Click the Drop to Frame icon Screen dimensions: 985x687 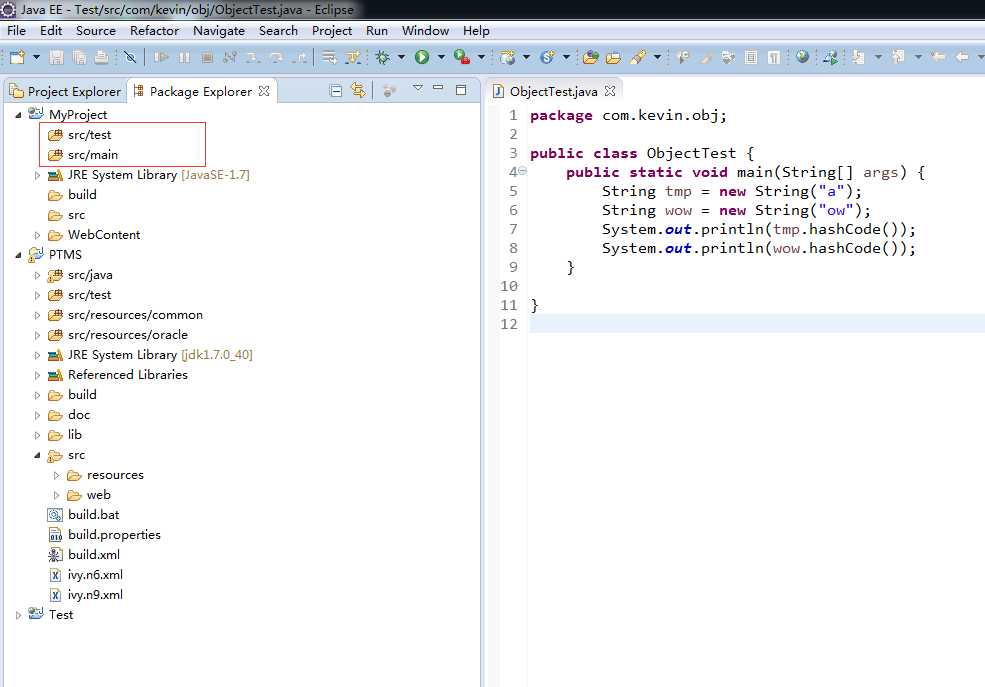tap(329, 58)
